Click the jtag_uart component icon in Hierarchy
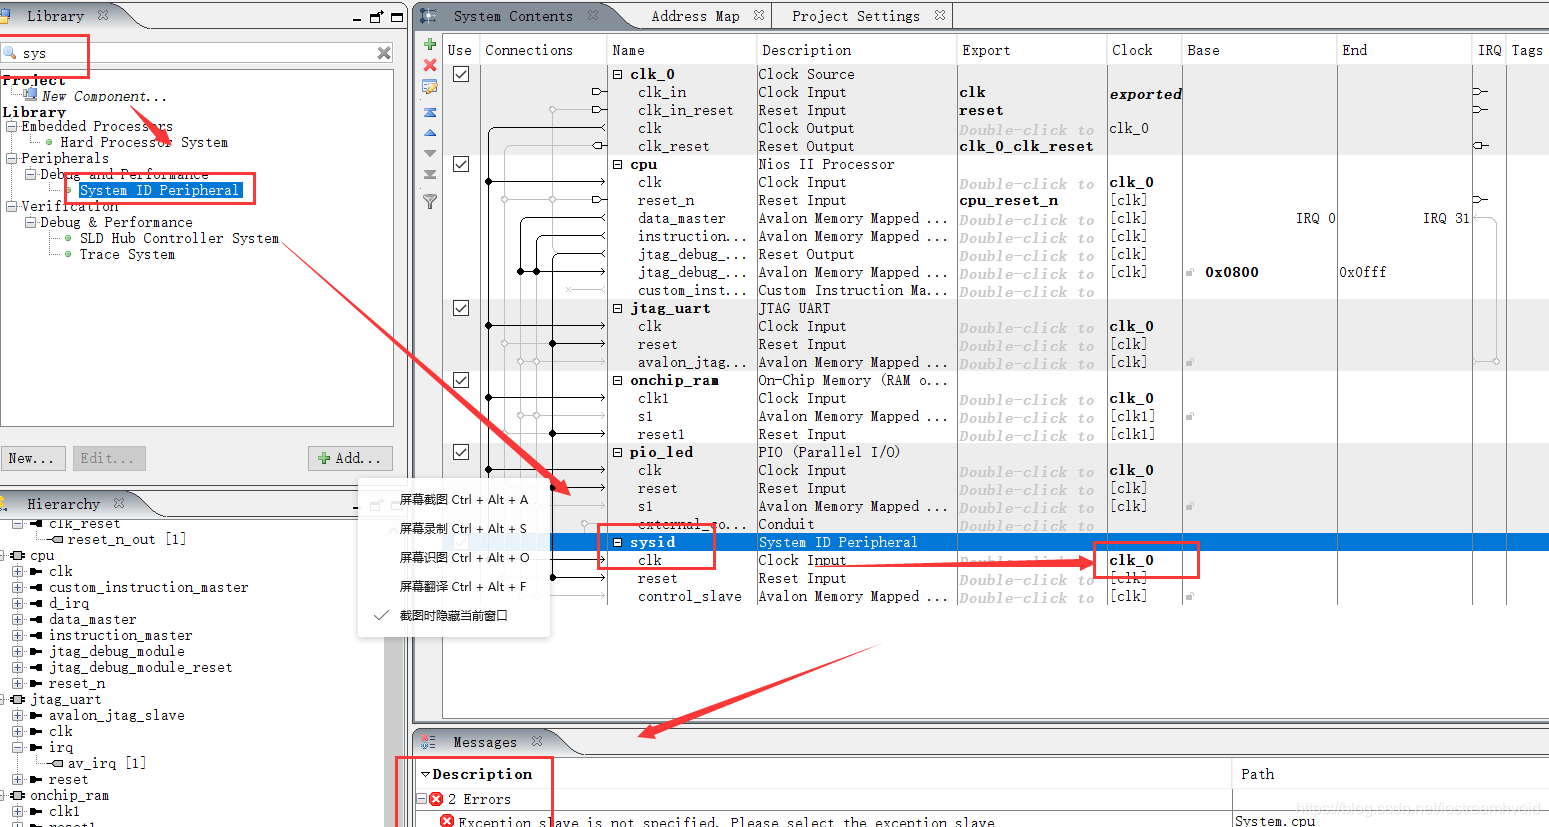This screenshot has width=1549, height=827. [x=18, y=699]
